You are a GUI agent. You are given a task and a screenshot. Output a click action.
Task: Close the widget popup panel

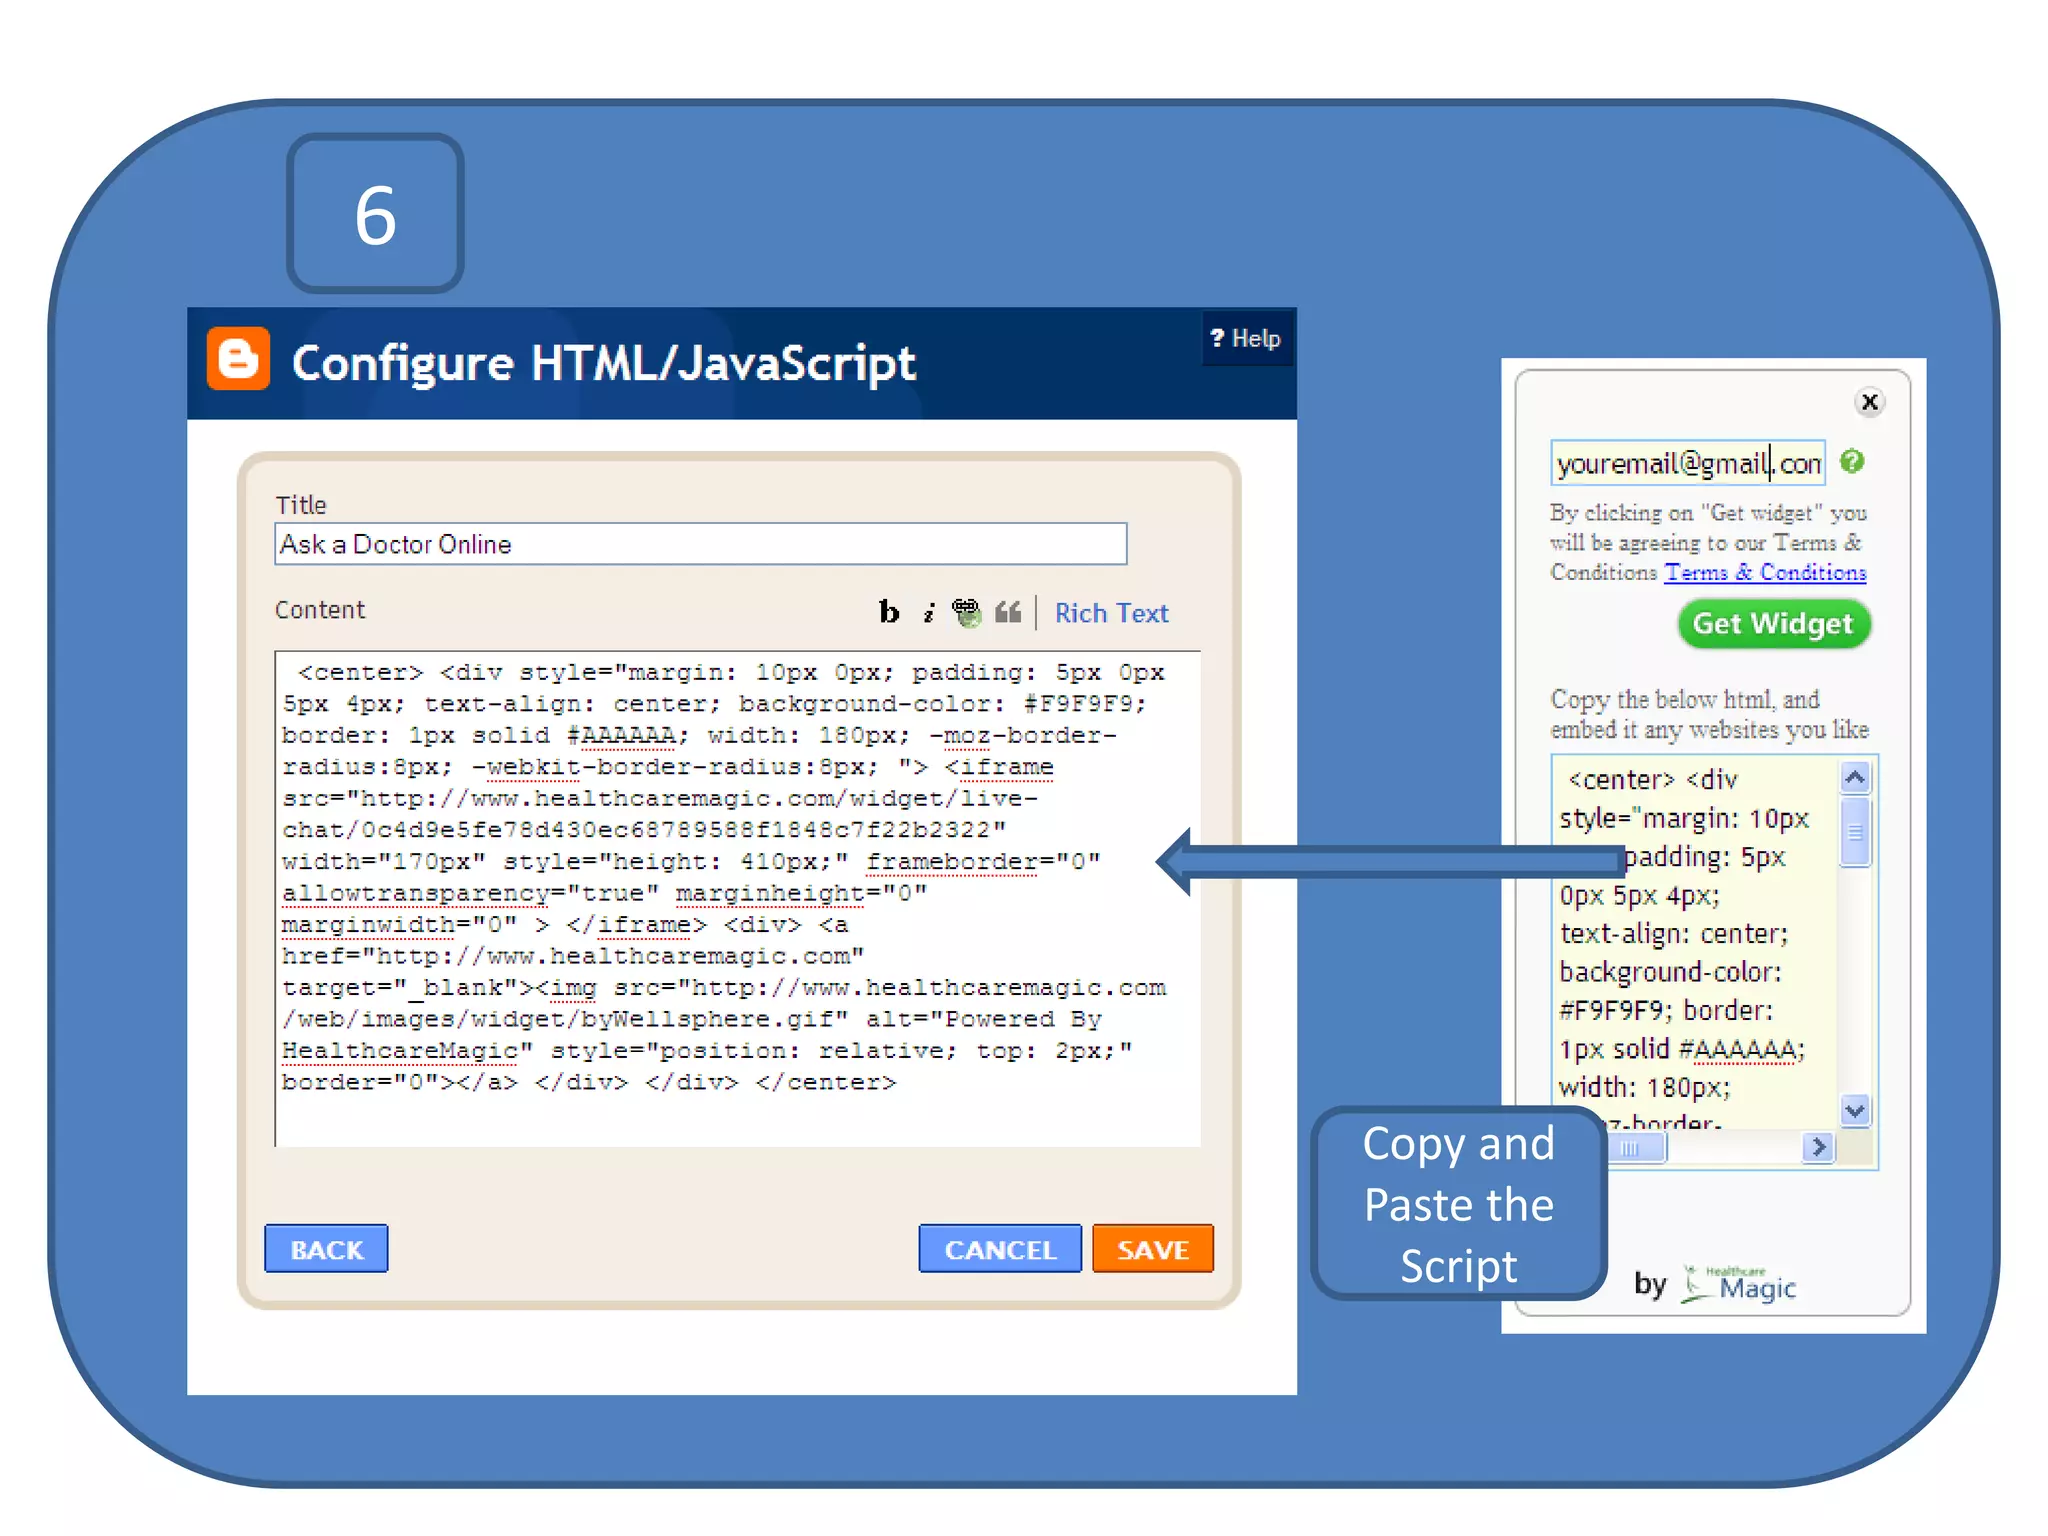1869,402
